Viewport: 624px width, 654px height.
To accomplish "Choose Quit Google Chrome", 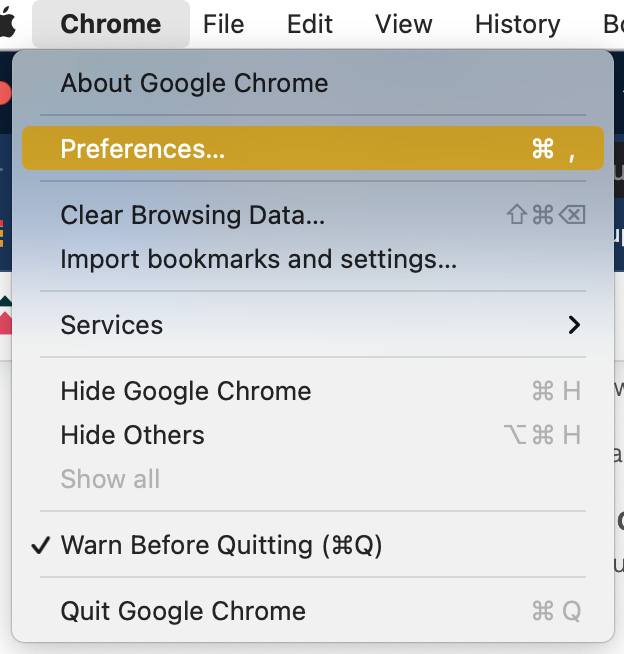I will 313,611.
